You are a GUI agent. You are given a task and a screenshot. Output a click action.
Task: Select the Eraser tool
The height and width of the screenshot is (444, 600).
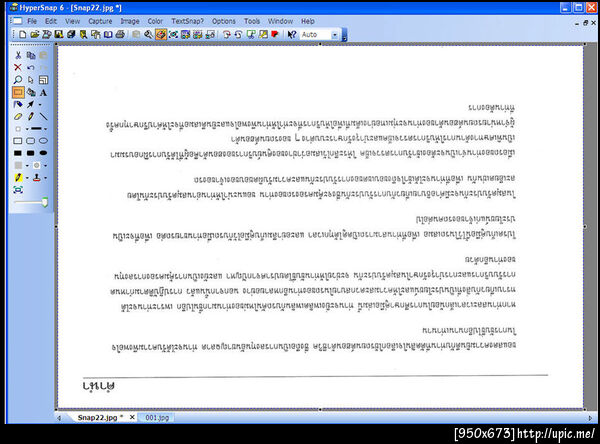coord(18,116)
